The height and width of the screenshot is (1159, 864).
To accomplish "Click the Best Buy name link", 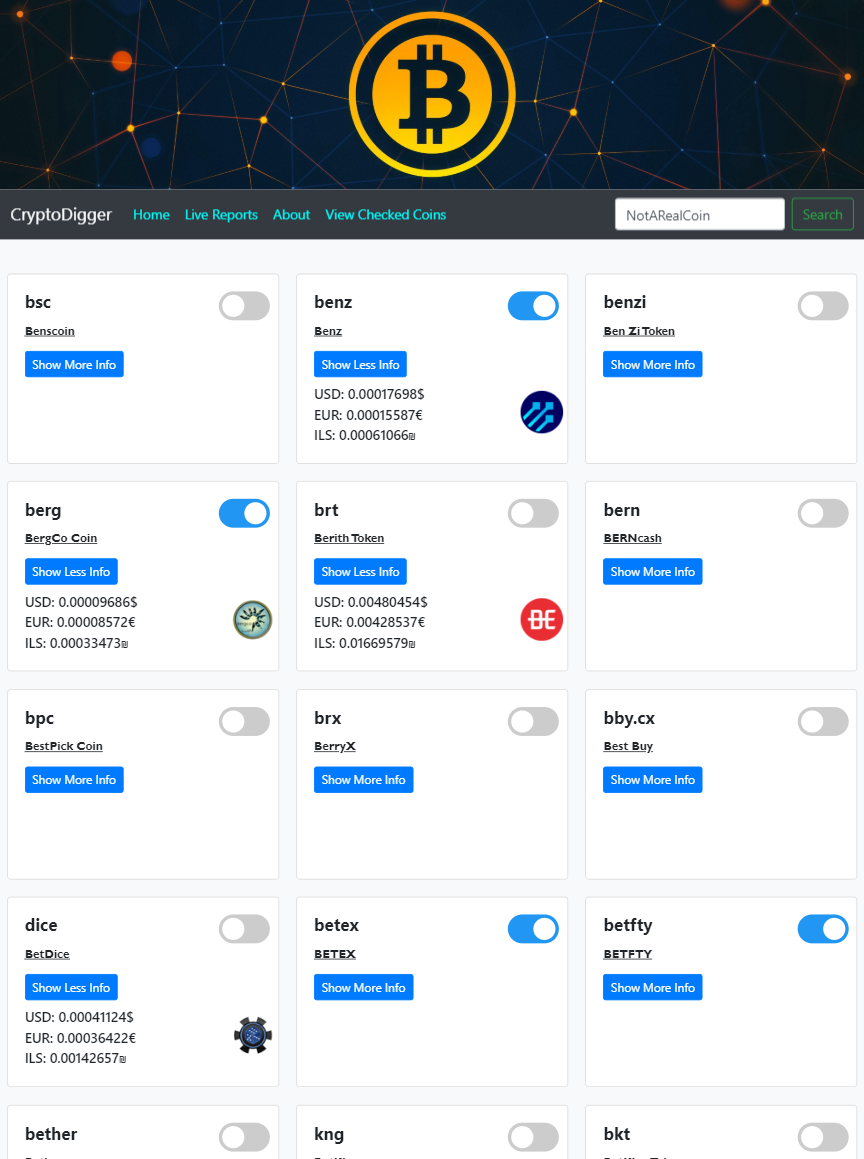I will 628,746.
